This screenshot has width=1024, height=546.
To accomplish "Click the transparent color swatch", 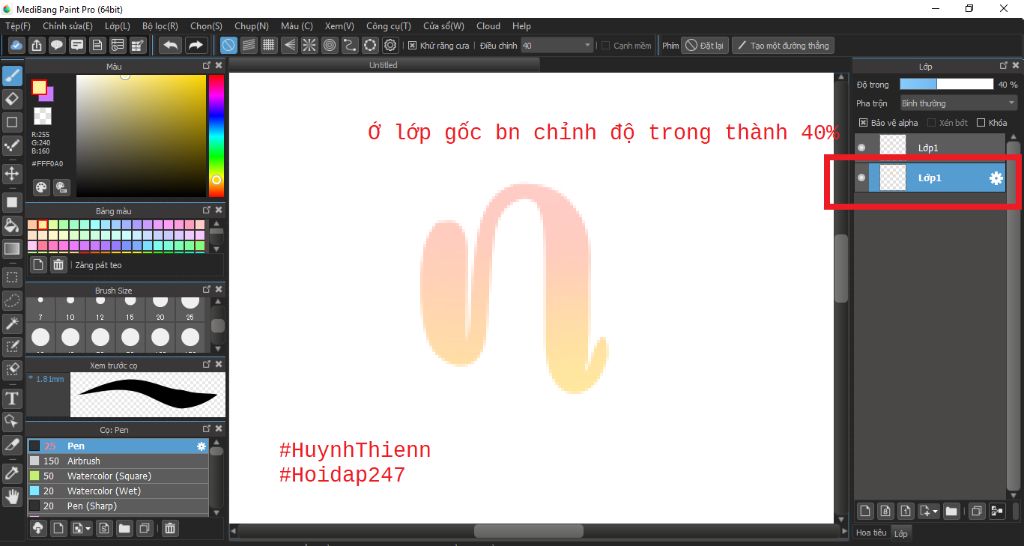I will click(42, 116).
